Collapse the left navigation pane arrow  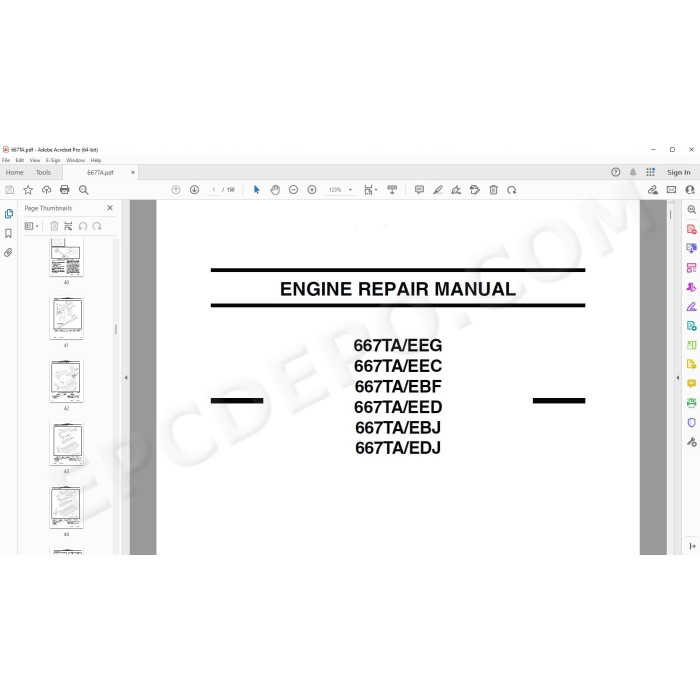[x=126, y=378]
